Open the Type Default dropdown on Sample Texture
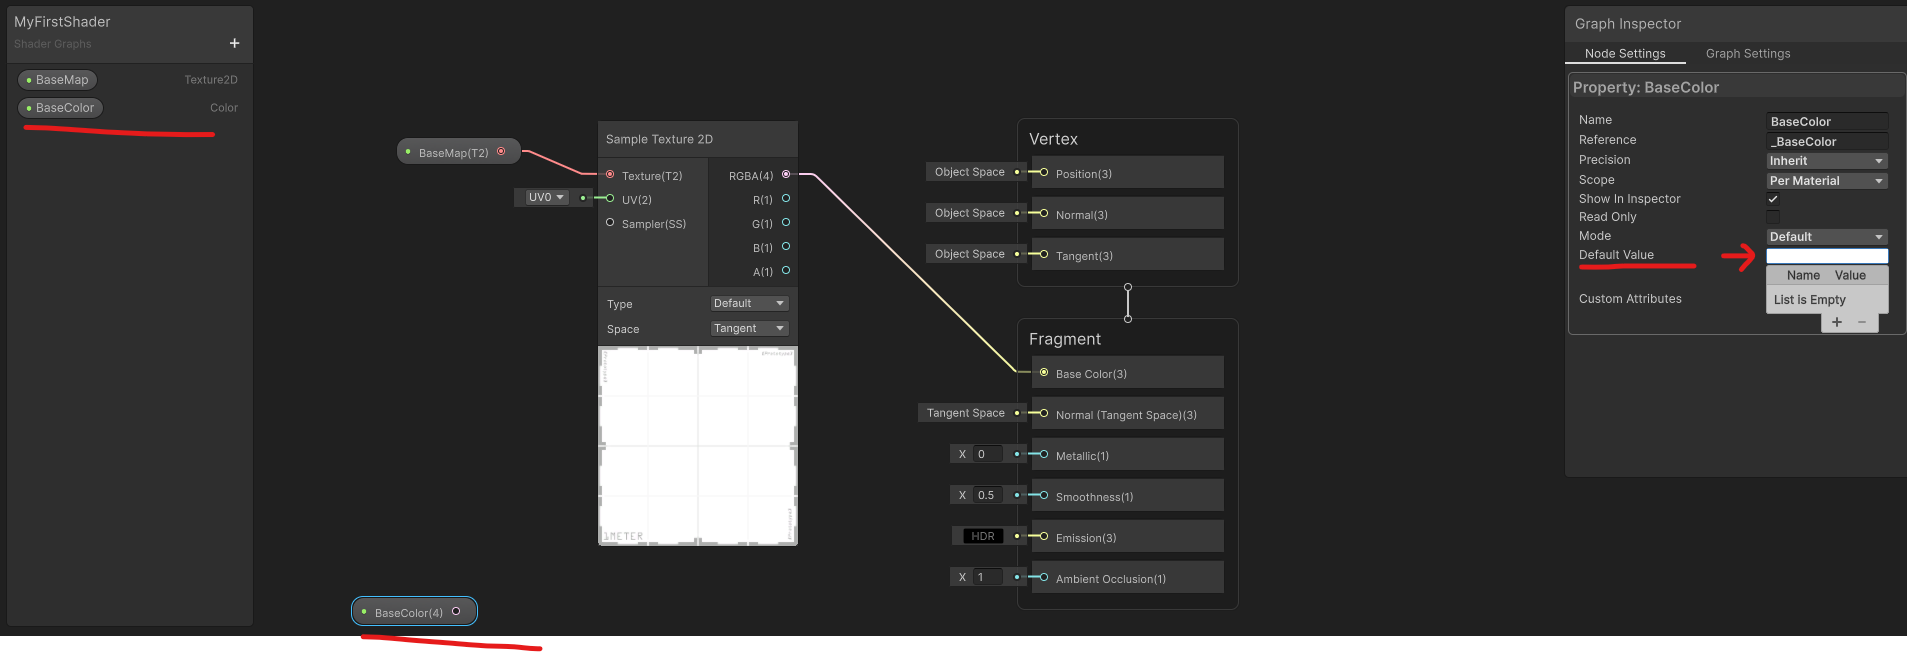 (749, 303)
